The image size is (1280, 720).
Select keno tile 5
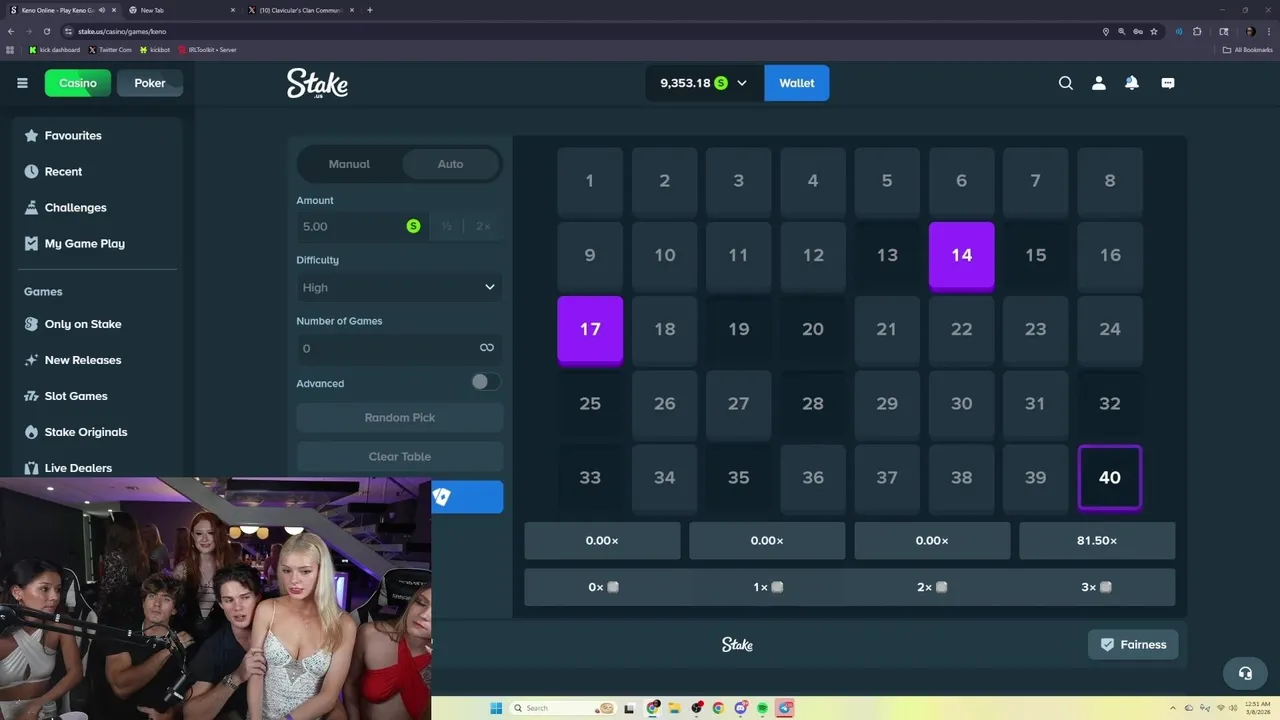(887, 181)
